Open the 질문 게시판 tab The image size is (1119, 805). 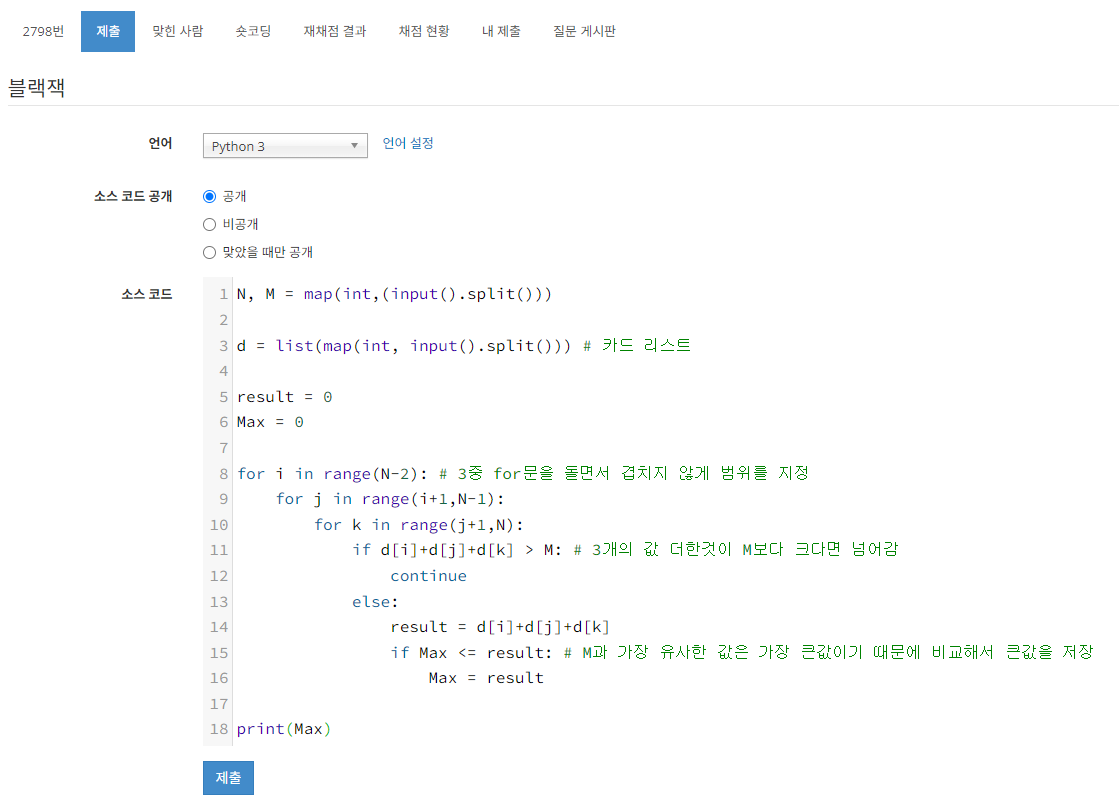[x=584, y=31]
